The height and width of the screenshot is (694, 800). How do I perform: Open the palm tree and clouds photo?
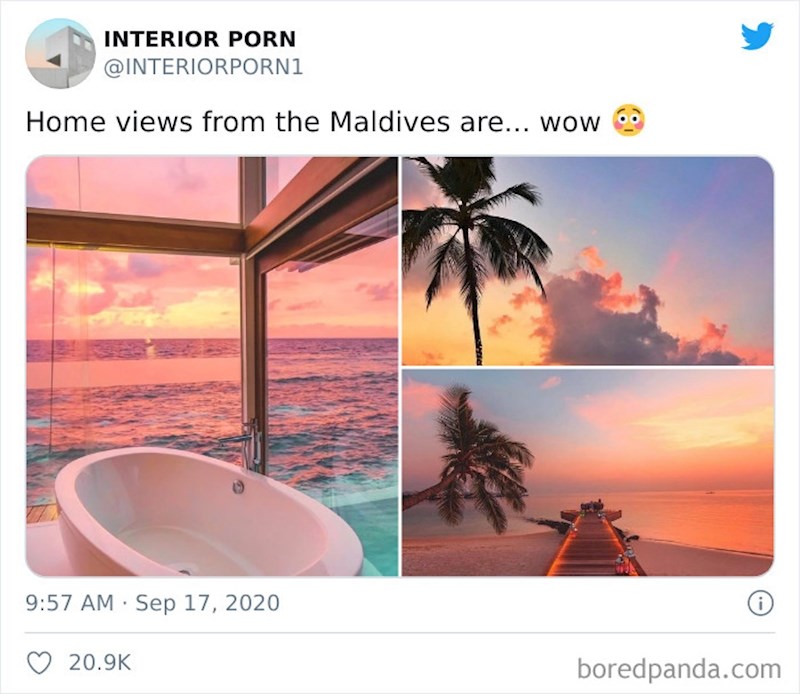(x=588, y=261)
